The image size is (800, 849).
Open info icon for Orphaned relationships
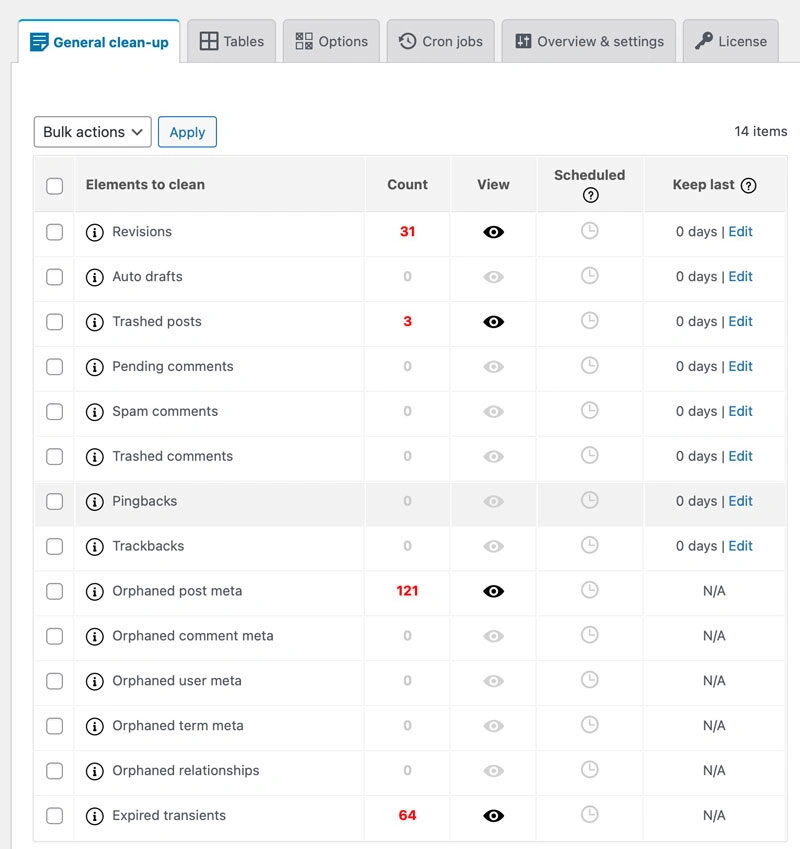pos(94,772)
